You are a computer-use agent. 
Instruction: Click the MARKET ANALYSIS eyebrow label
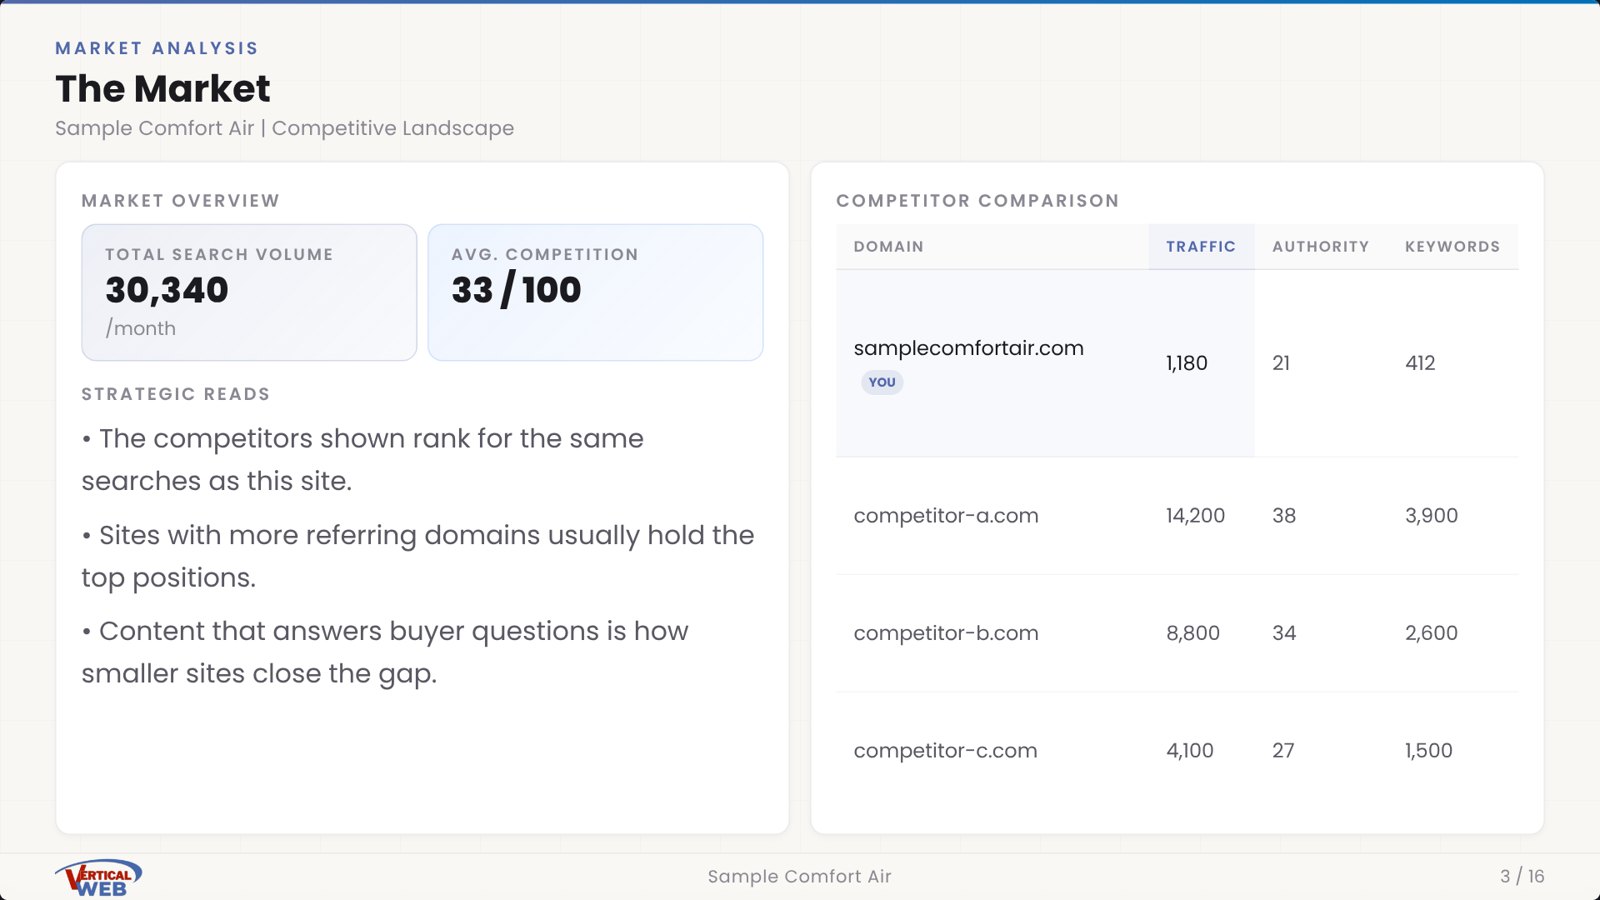pyautogui.click(x=157, y=48)
